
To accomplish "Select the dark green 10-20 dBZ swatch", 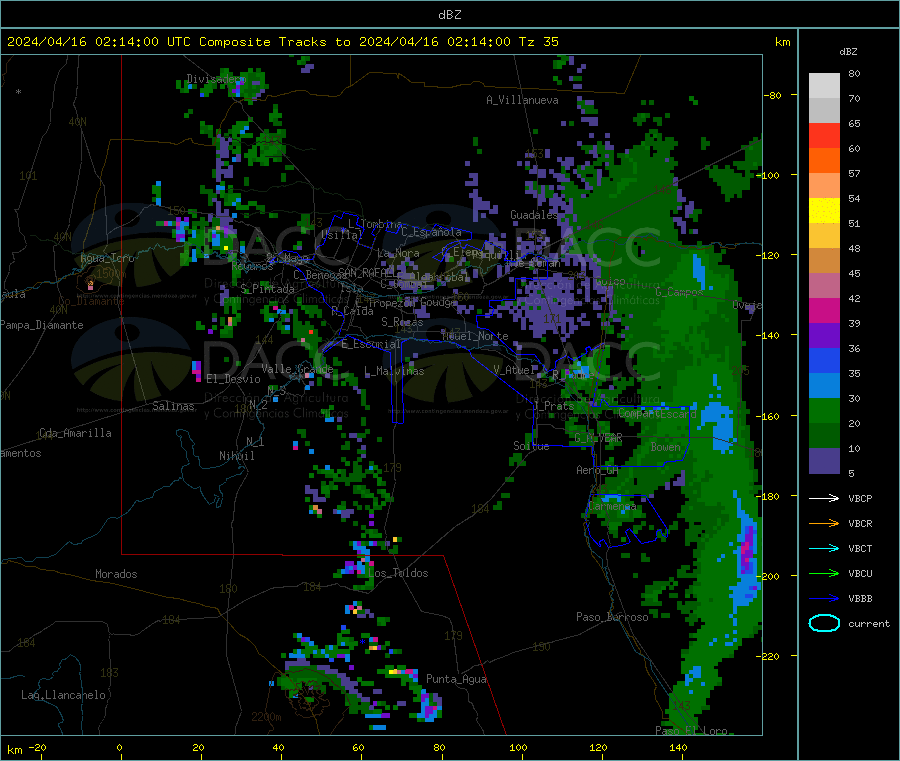I will click(x=824, y=436).
